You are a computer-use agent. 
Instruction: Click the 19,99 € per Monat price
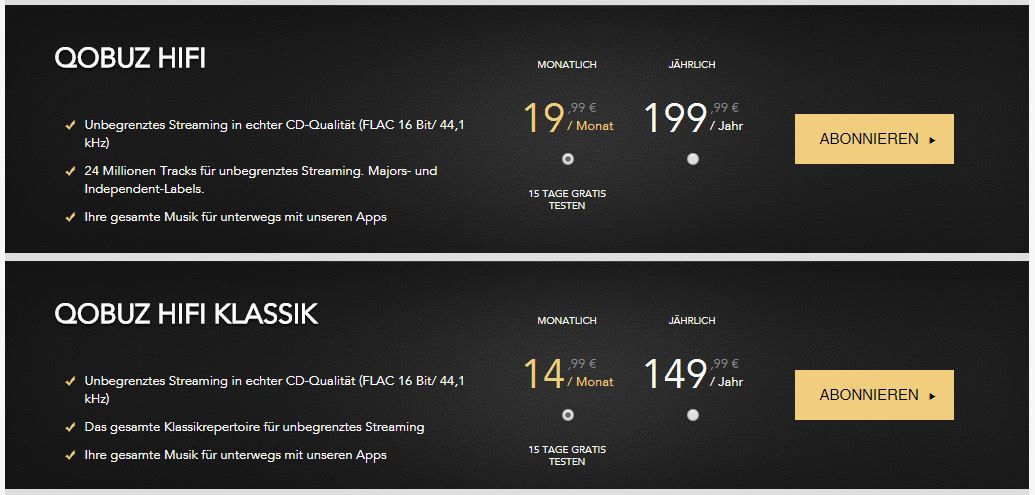click(568, 119)
